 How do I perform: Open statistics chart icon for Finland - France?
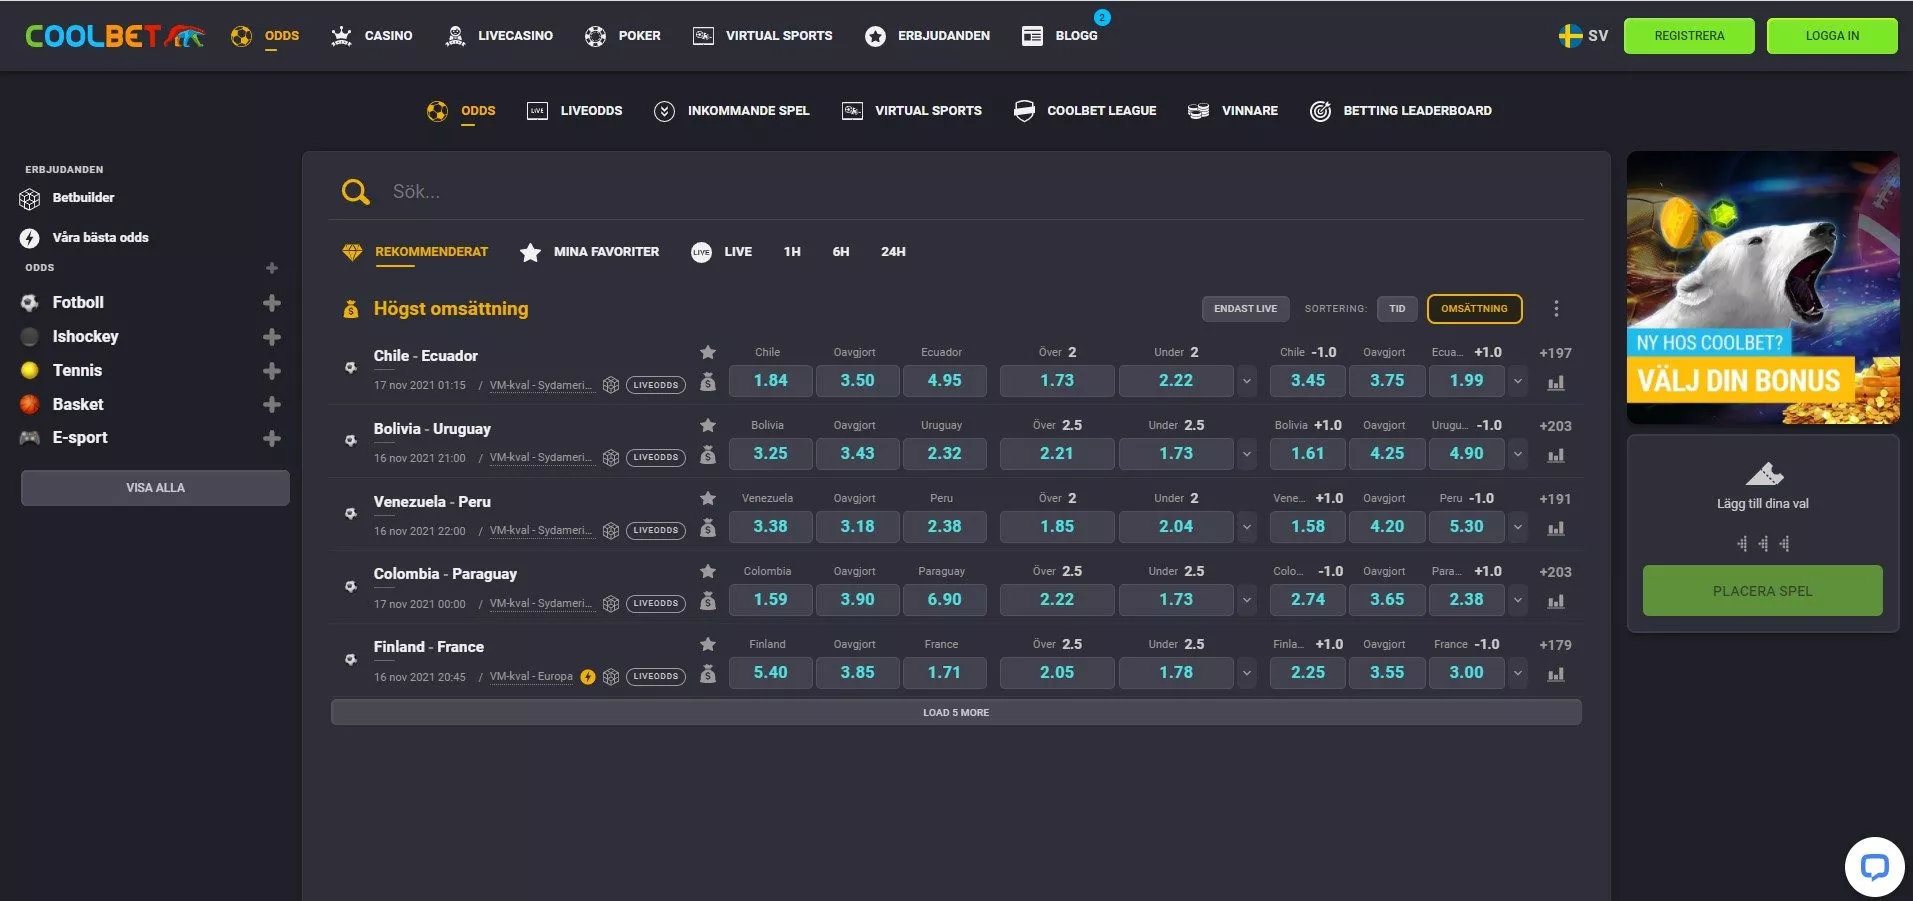click(1555, 674)
